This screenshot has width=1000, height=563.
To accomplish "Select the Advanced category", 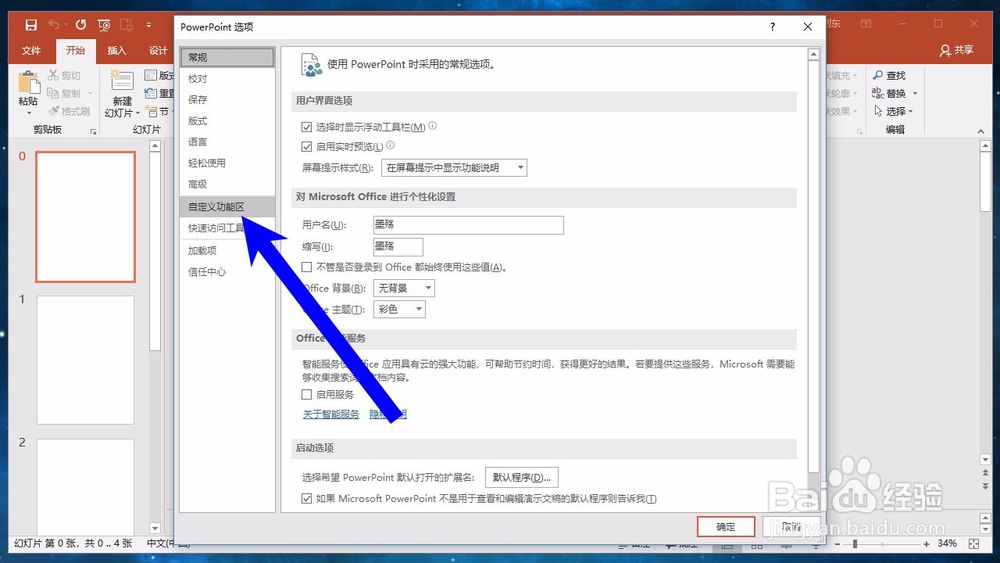I will 227,184.
